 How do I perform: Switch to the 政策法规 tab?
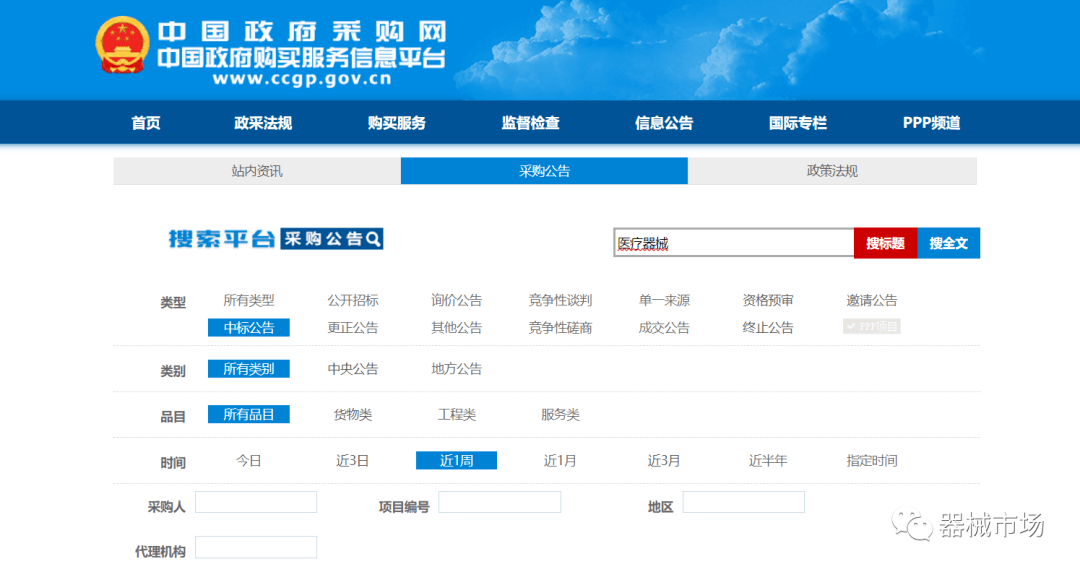click(x=832, y=171)
